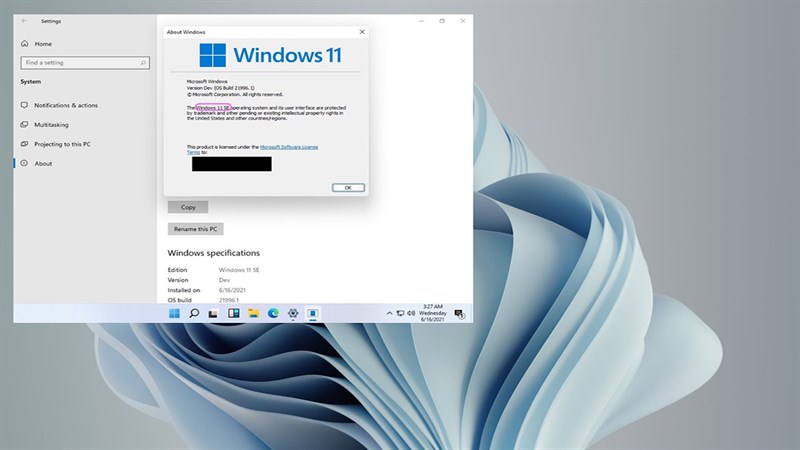Screen dimensions: 800x450
Task: Launch File Explorer from the taskbar
Action: pos(254,313)
